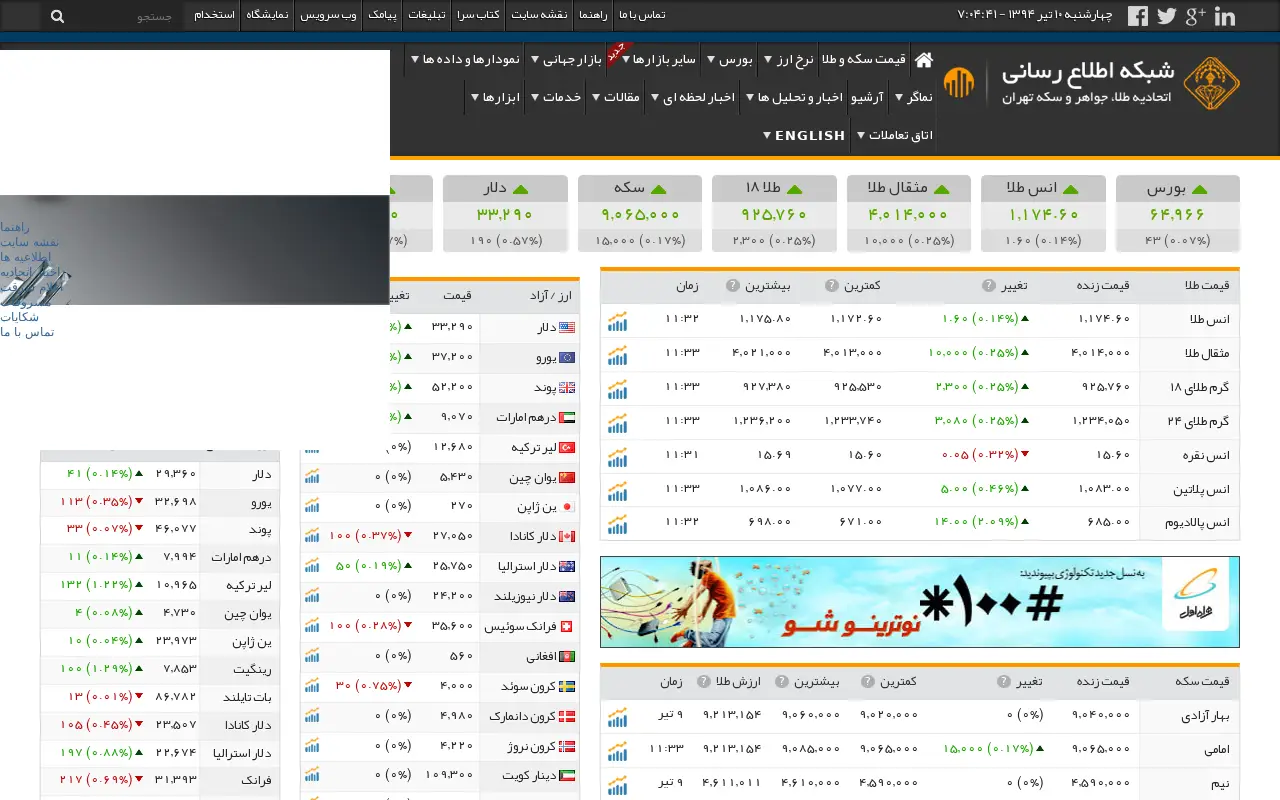Expand the بورس navigation dropdown

coord(730,60)
